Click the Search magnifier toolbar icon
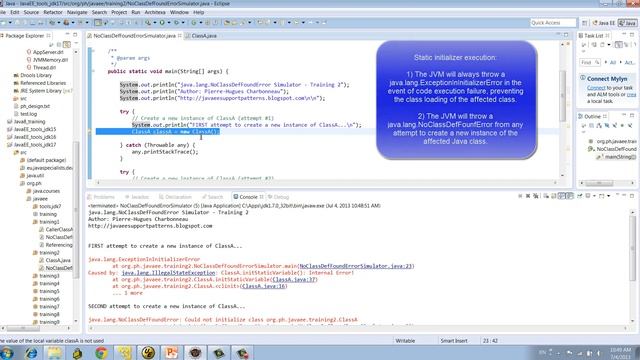The height and width of the screenshot is (360, 640). [x=243, y=22]
